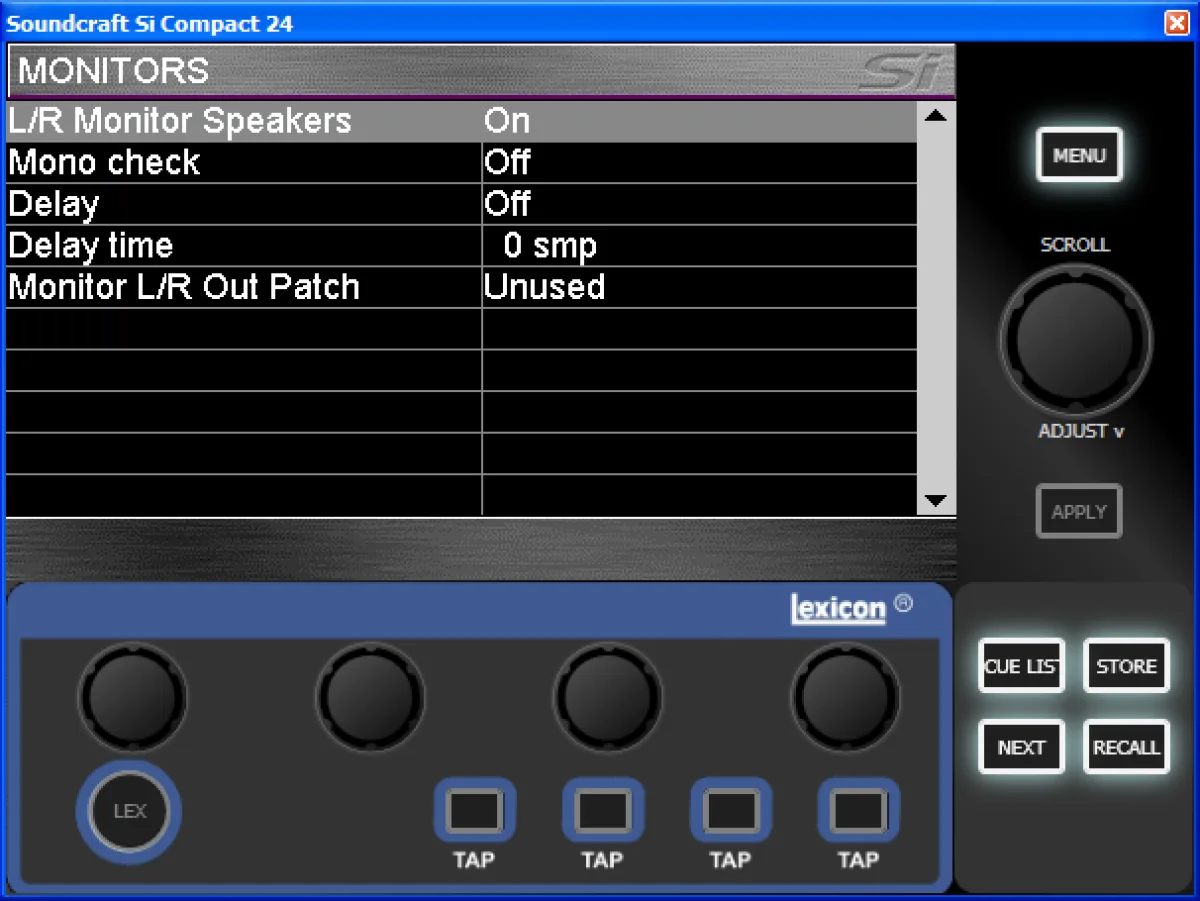Go to the NEXT cue
1200x901 pixels.
1021,747
